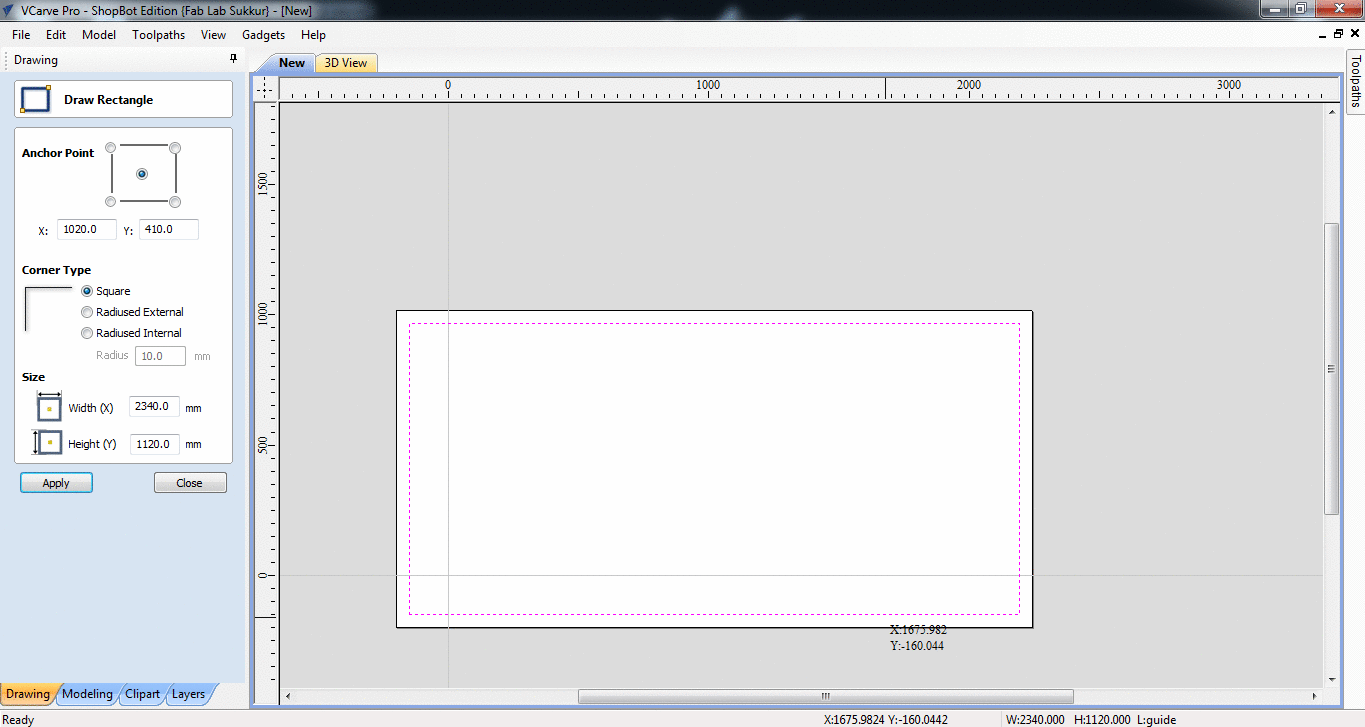Click the Width (X) value field
The image size is (1365, 727).
155,407
